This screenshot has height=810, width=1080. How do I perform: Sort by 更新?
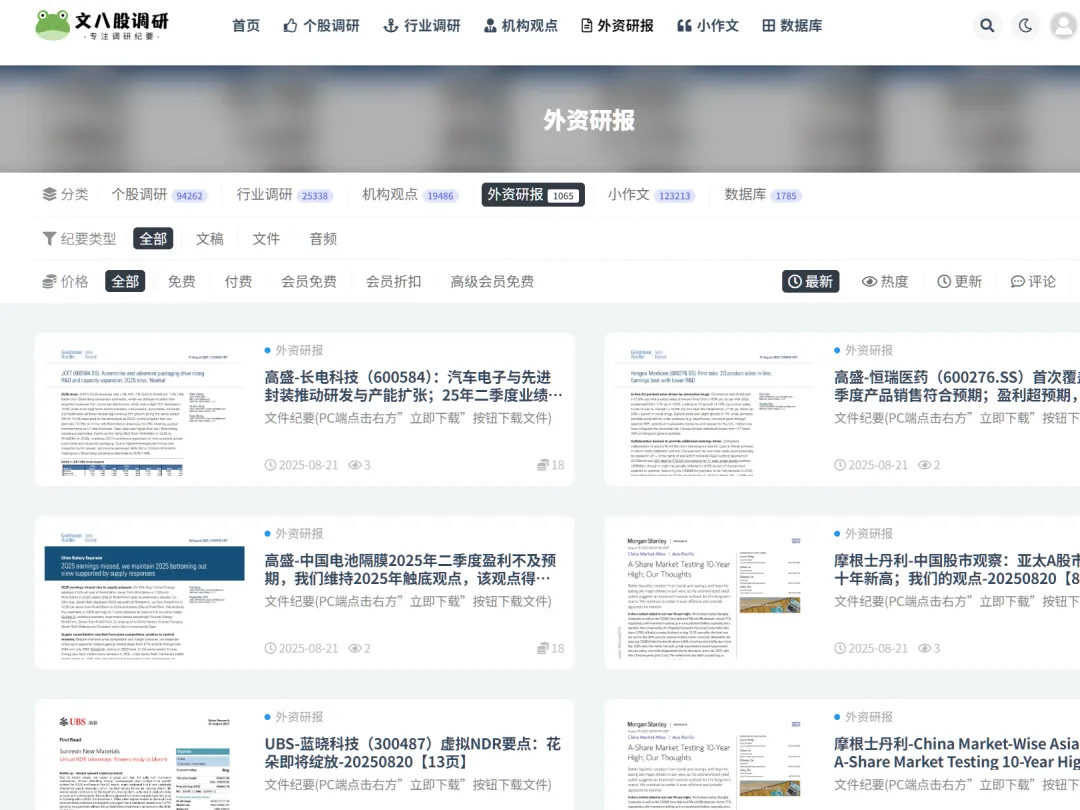(x=959, y=281)
